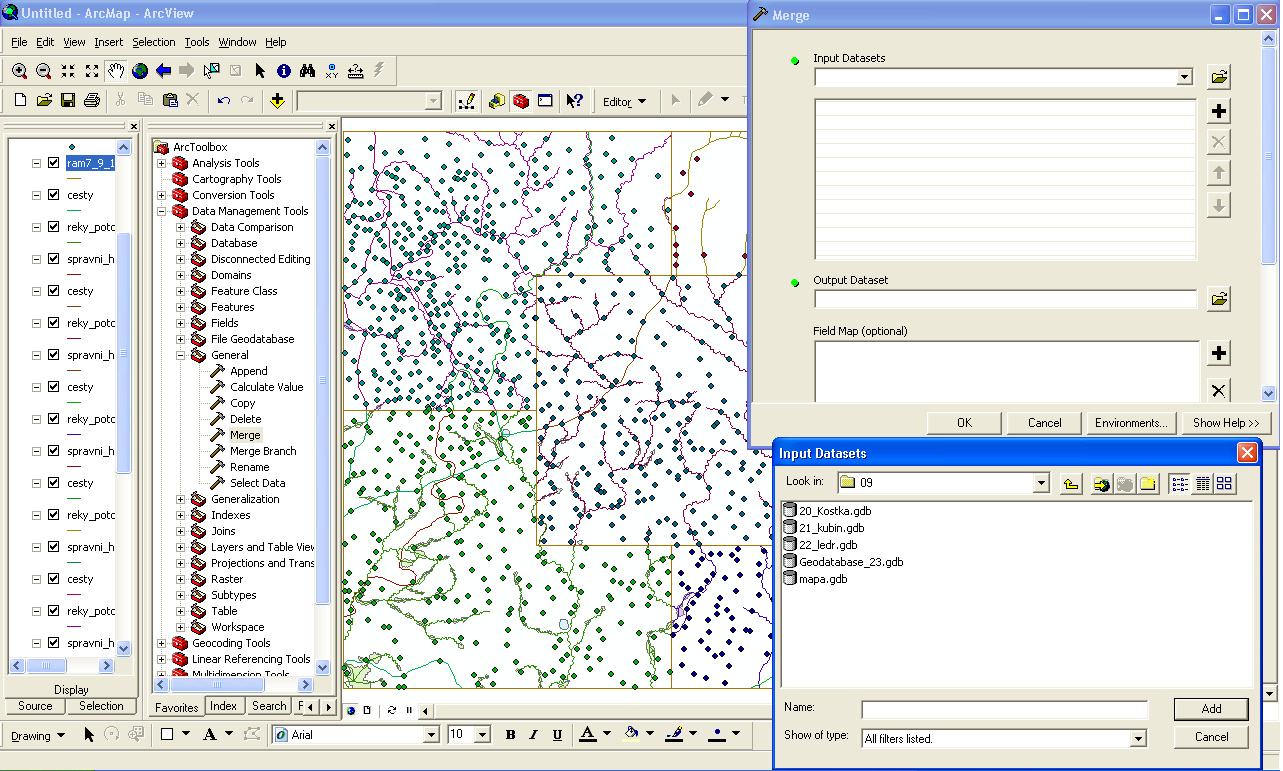Open the Editor dropdown menu
Image resolution: width=1283 pixels, height=771 pixels.
coord(624,102)
